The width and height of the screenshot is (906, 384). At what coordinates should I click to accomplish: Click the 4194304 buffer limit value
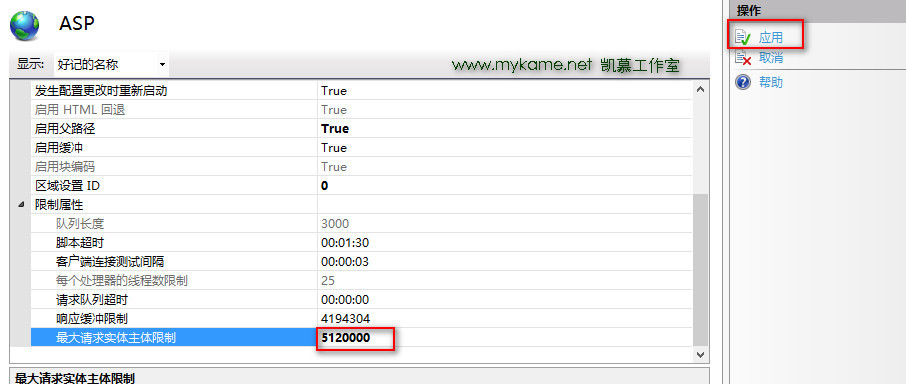[x=346, y=319]
